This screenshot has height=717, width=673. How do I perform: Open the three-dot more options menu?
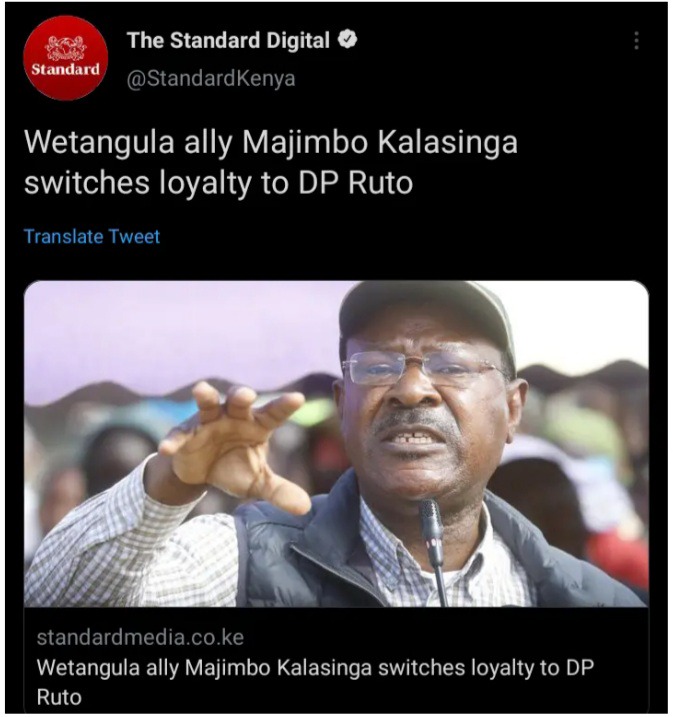click(636, 40)
